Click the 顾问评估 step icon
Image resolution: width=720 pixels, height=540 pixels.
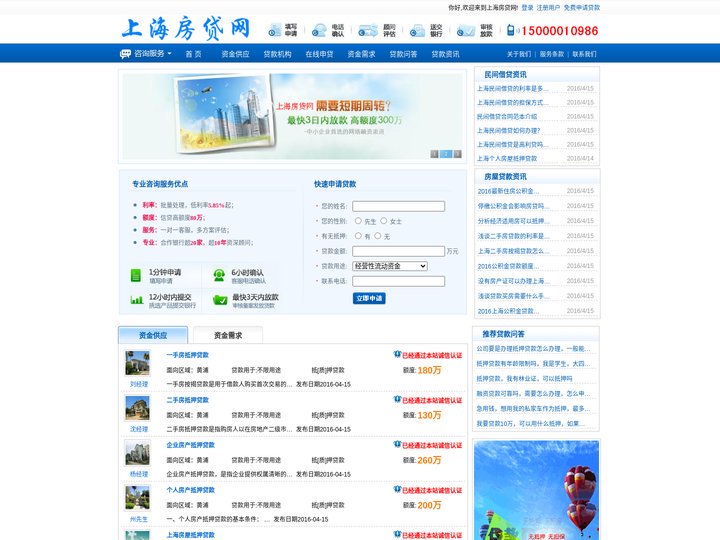click(x=368, y=30)
